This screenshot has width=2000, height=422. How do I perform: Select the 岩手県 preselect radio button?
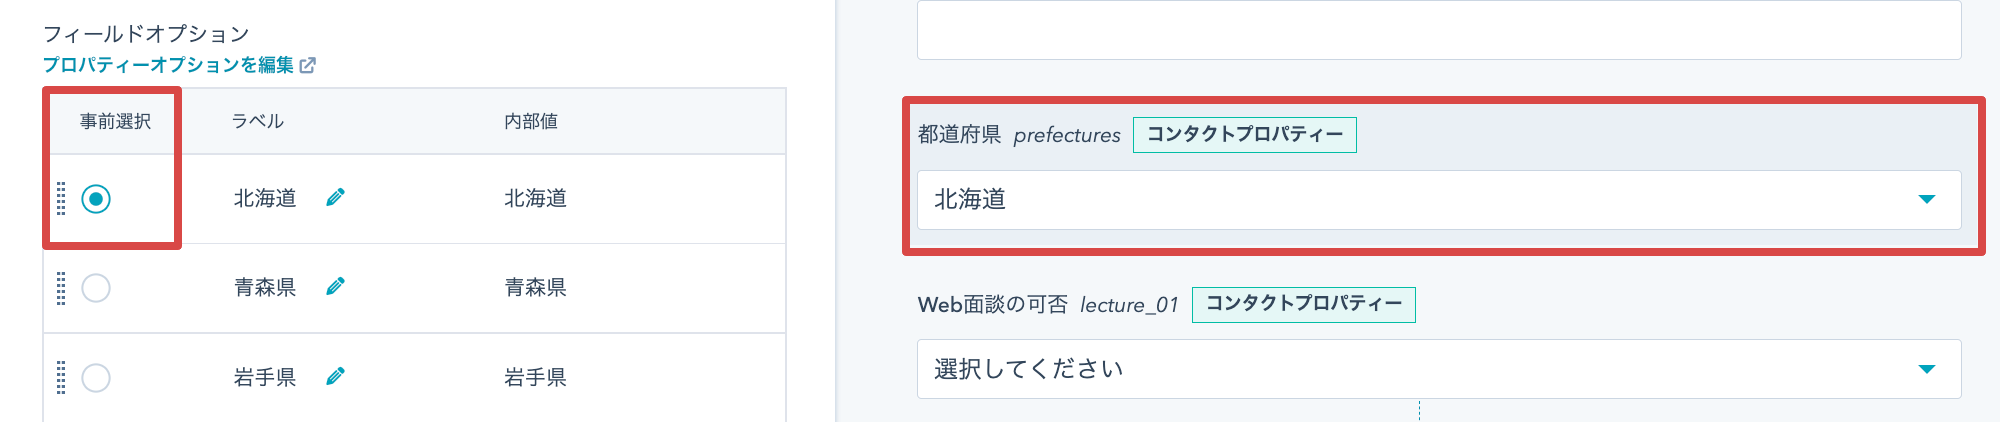(96, 378)
